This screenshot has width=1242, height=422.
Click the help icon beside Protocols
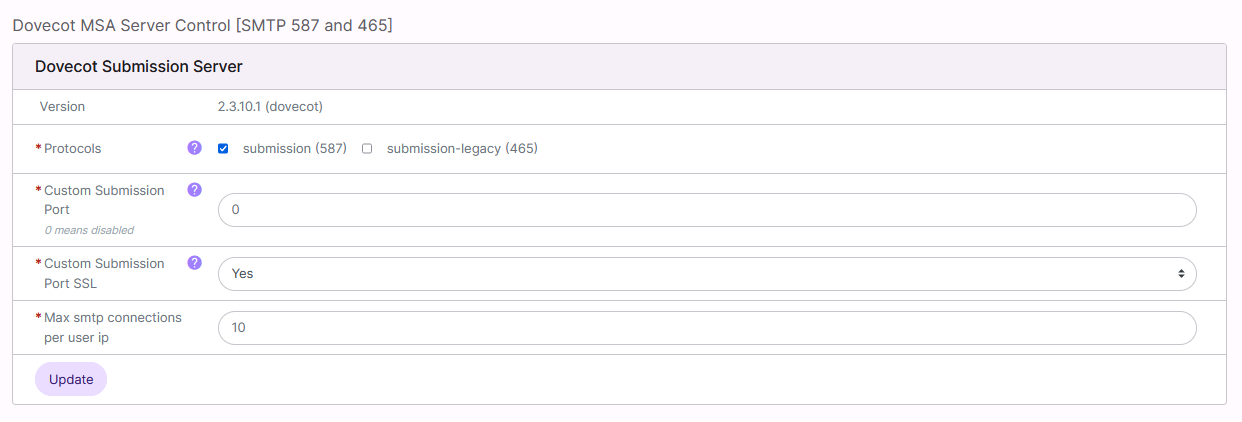(195, 148)
